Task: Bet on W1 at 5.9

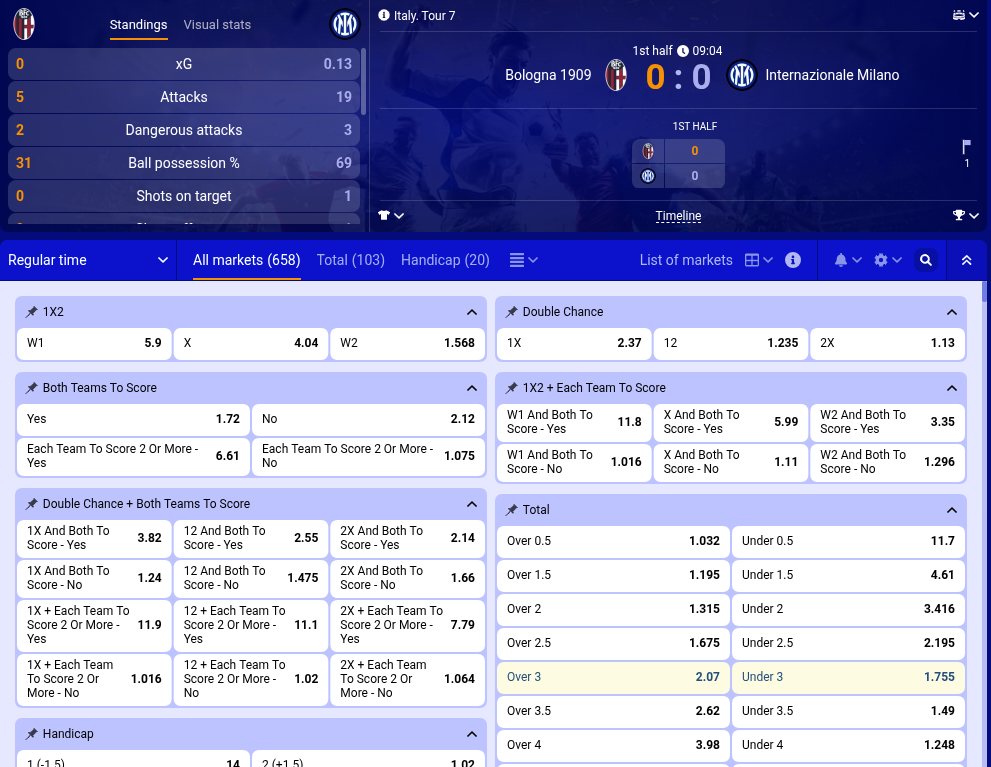Action: click(x=94, y=343)
